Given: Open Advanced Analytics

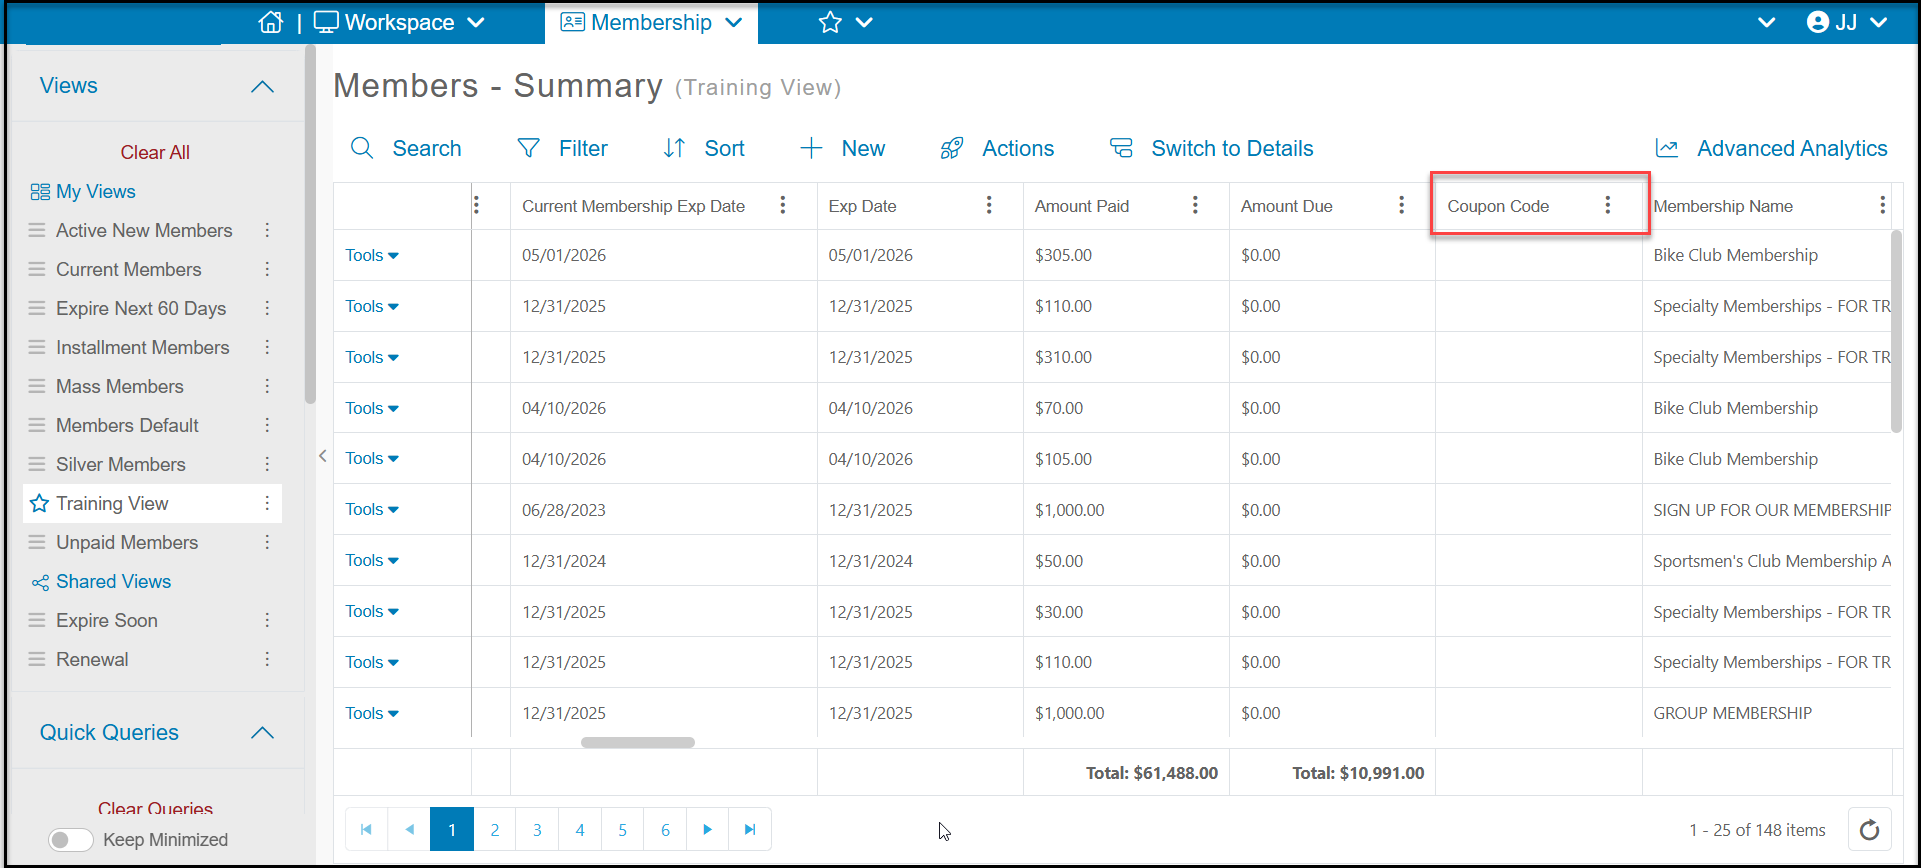Looking at the screenshot, I should click(1771, 148).
